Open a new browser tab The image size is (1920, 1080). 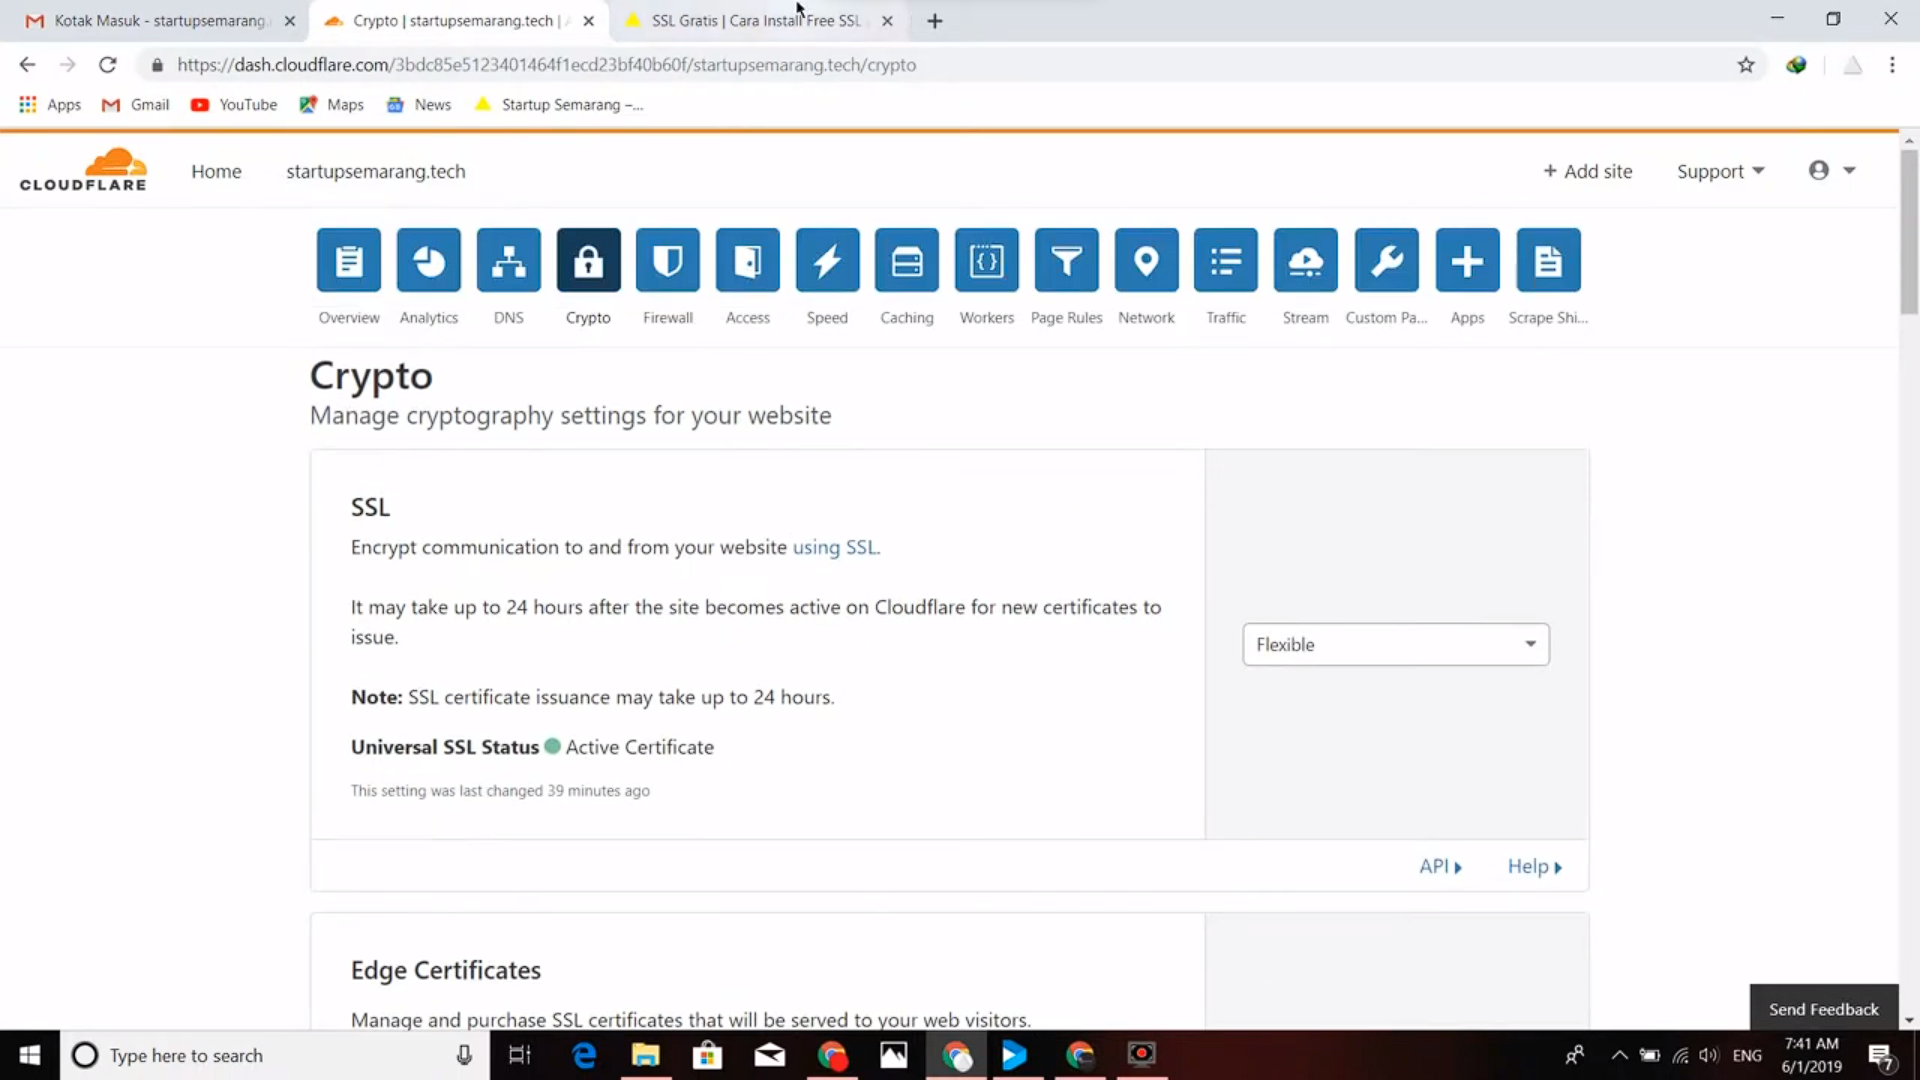click(935, 21)
